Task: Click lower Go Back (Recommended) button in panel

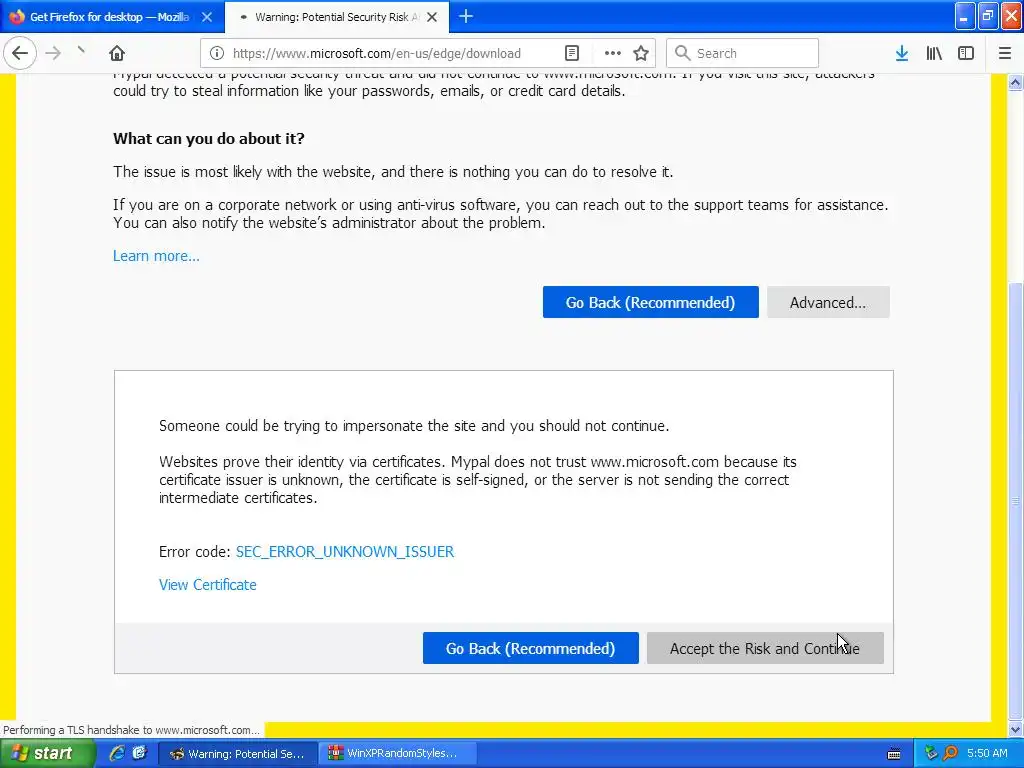Action: pyautogui.click(x=530, y=648)
